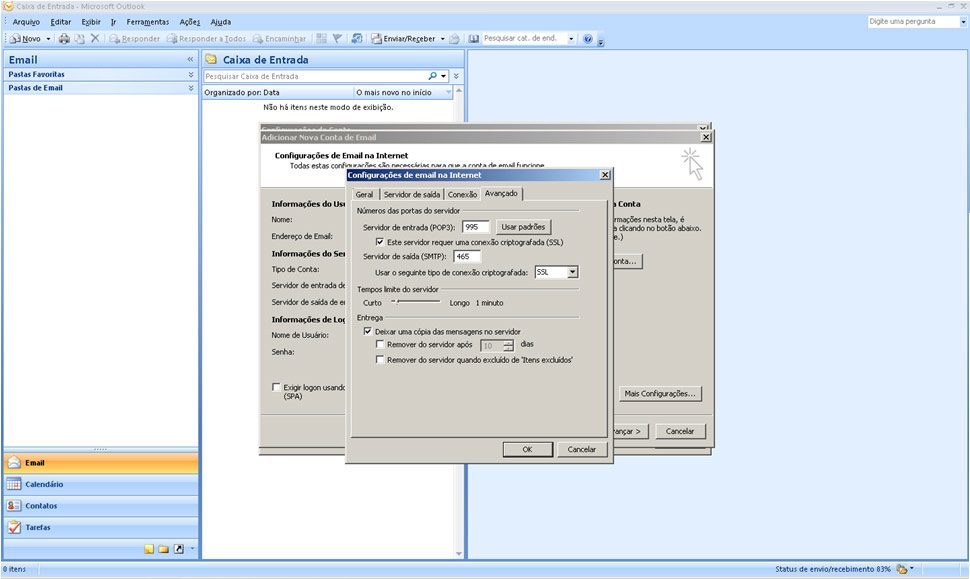This screenshot has width=970, height=579.
Task: Click the Usar padrões button
Action: 523,227
